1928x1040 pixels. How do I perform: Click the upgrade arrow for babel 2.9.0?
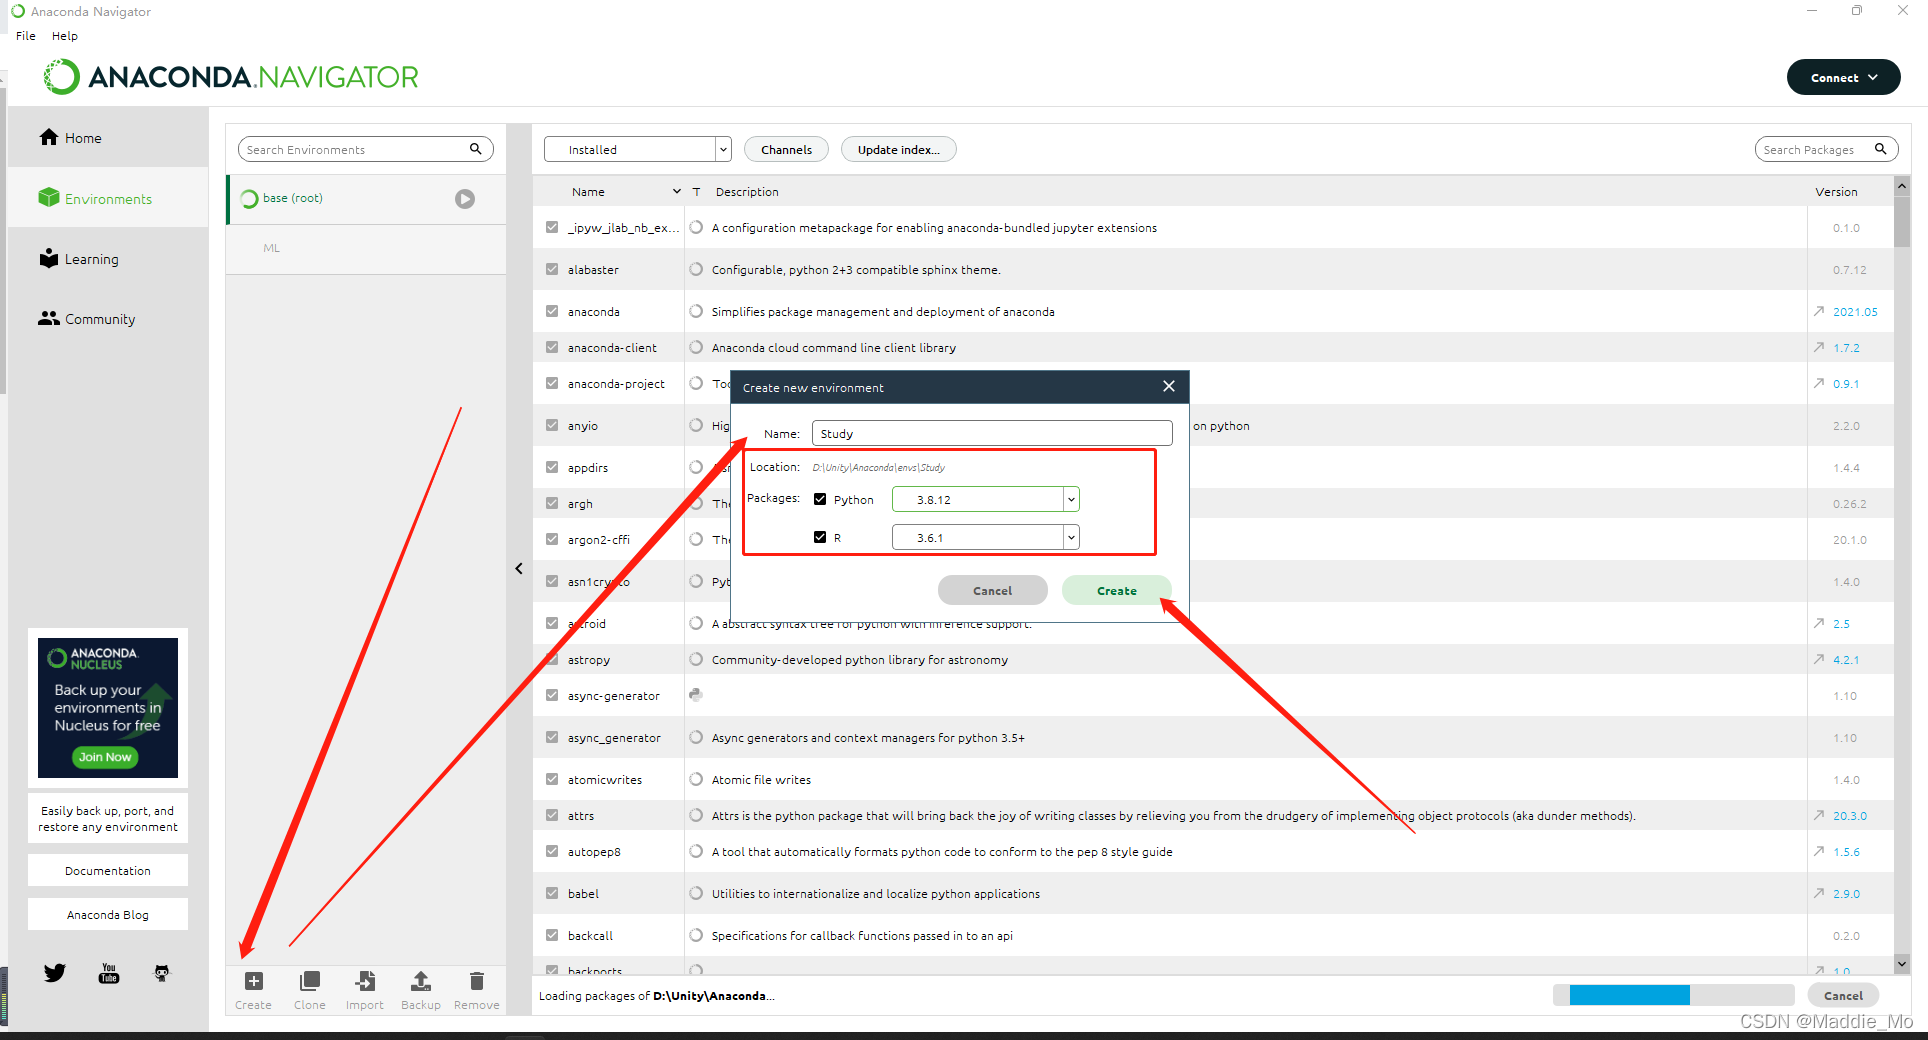(x=1819, y=893)
